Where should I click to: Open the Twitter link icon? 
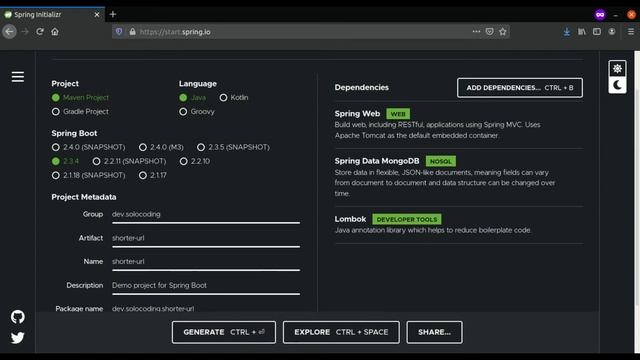tap(18, 338)
